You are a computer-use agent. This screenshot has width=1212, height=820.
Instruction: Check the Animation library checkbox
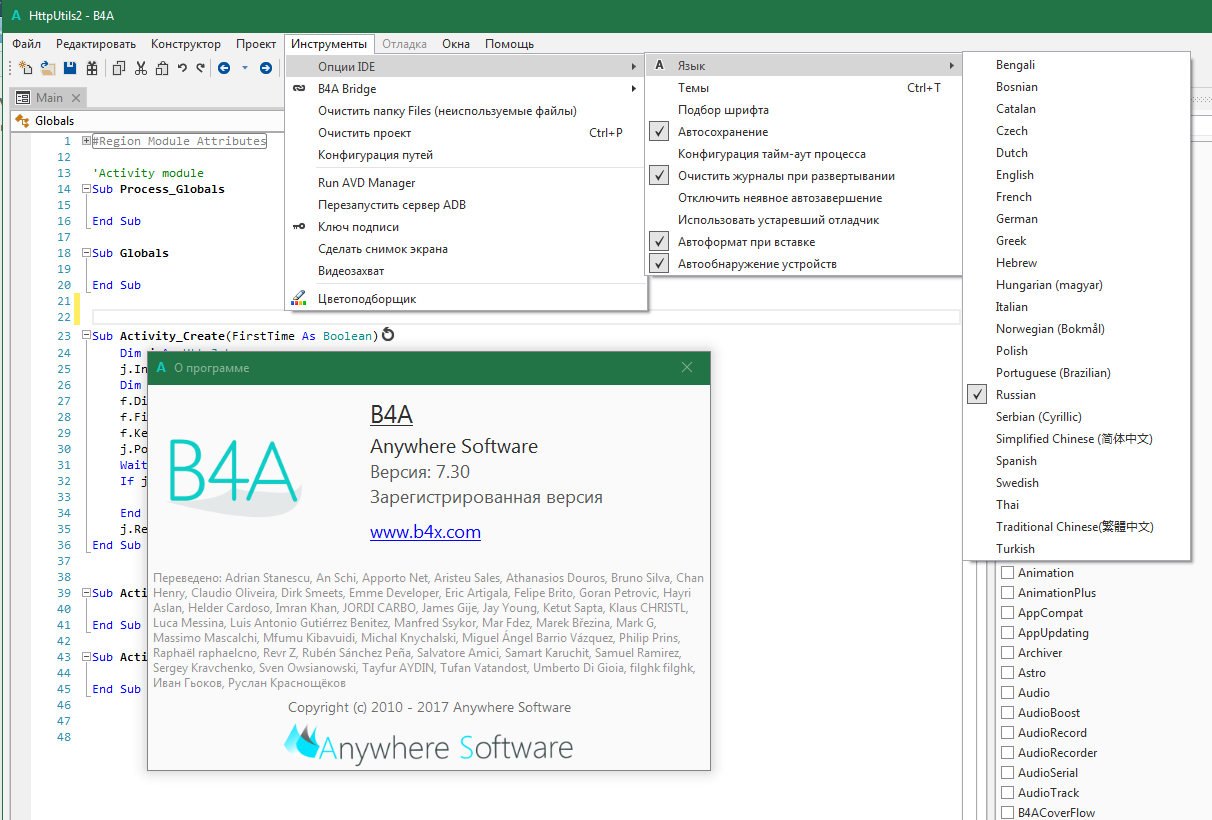[x=1008, y=573]
